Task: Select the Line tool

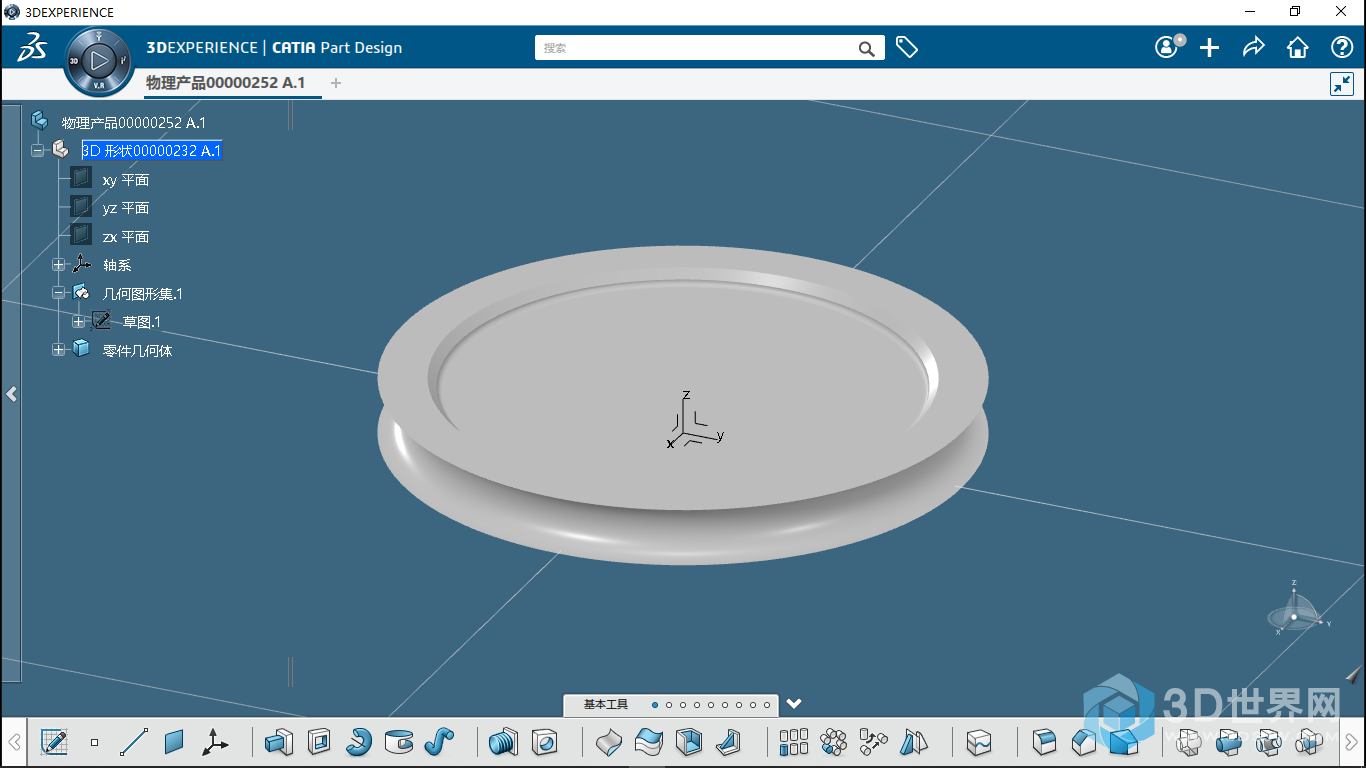Action: (134, 742)
